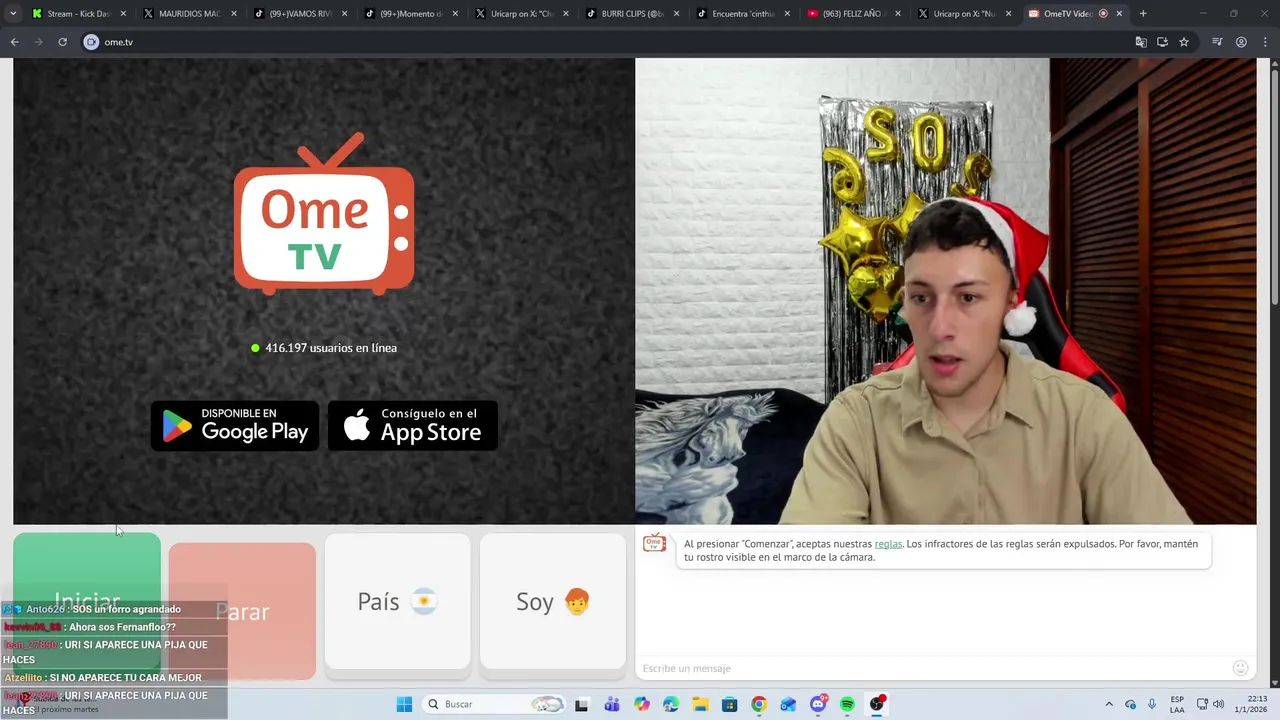Screen dimensions: 1280x720
Task: Switch to the VAMOS RIVER TikTok tab
Action: pyautogui.click(x=300, y=14)
